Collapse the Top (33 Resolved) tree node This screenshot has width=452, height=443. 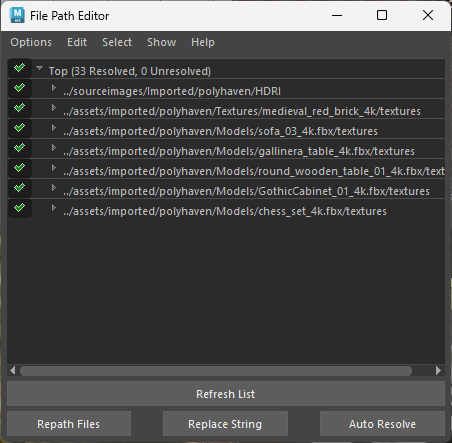[40, 68]
